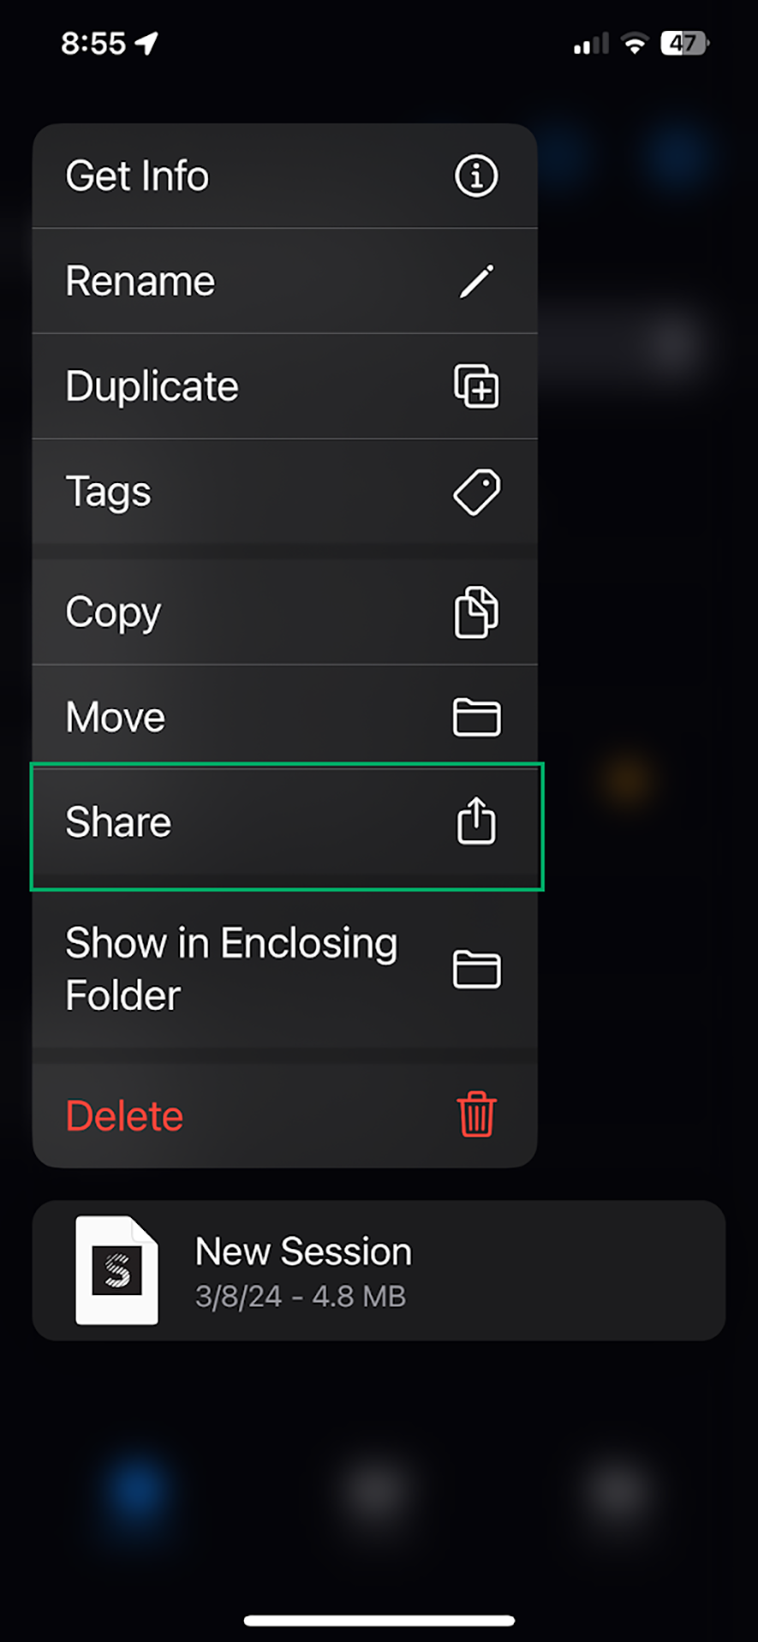This screenshot has height=1642, width=758.
Task: Tap the red Delete text
Action: 124,1116
